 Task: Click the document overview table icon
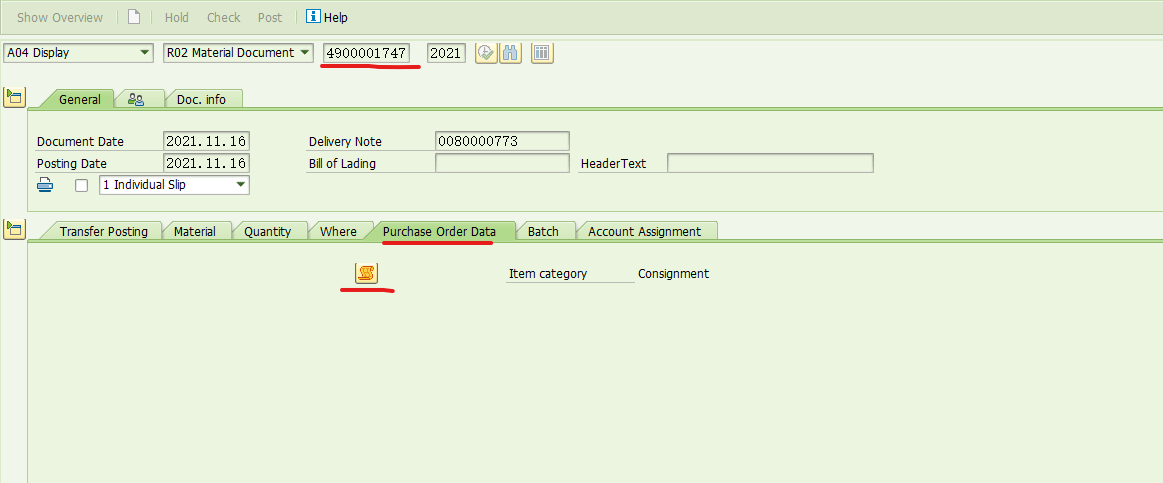[x=542, y=53]
